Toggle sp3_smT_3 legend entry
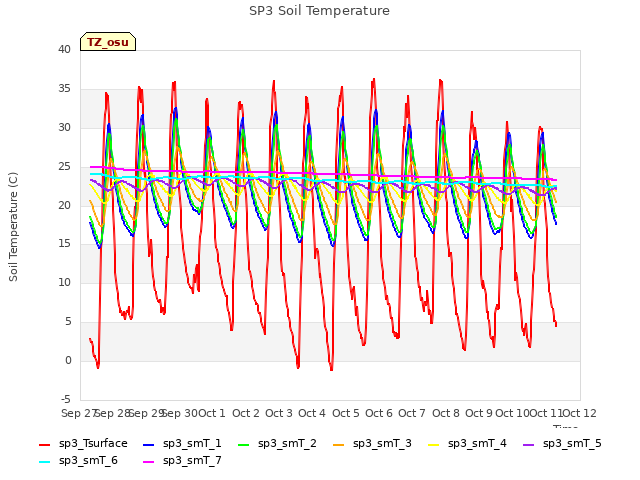Screen dimensions: 640x480 372,444
